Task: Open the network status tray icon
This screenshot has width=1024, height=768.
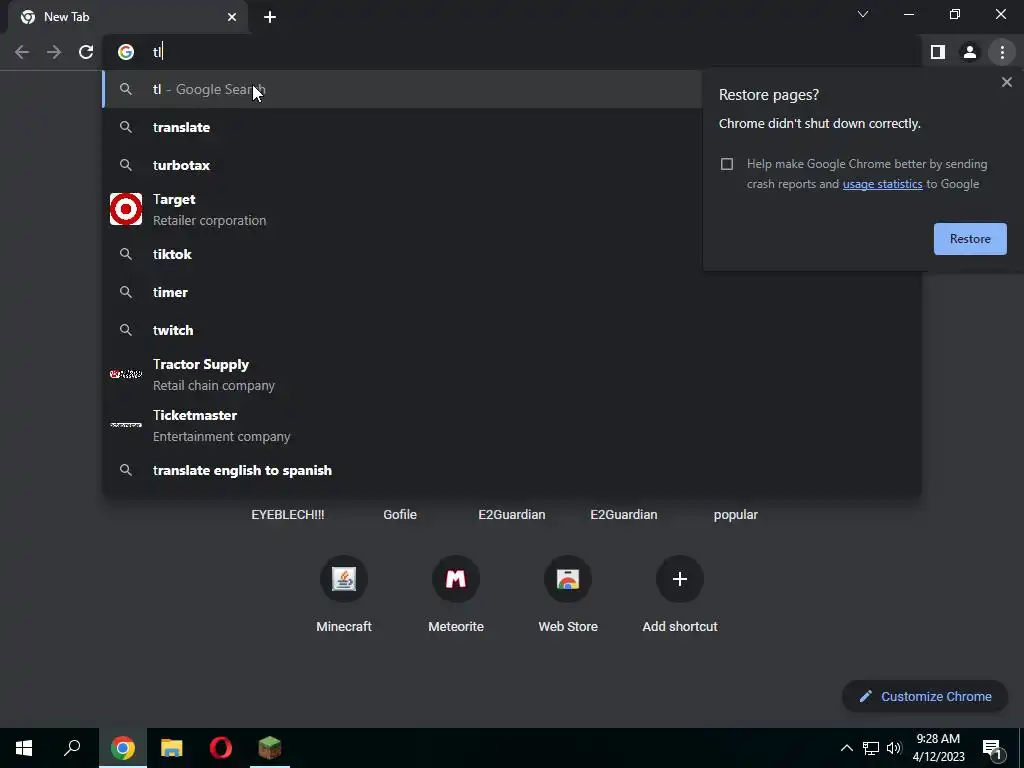Action: [x=871, y=748]
